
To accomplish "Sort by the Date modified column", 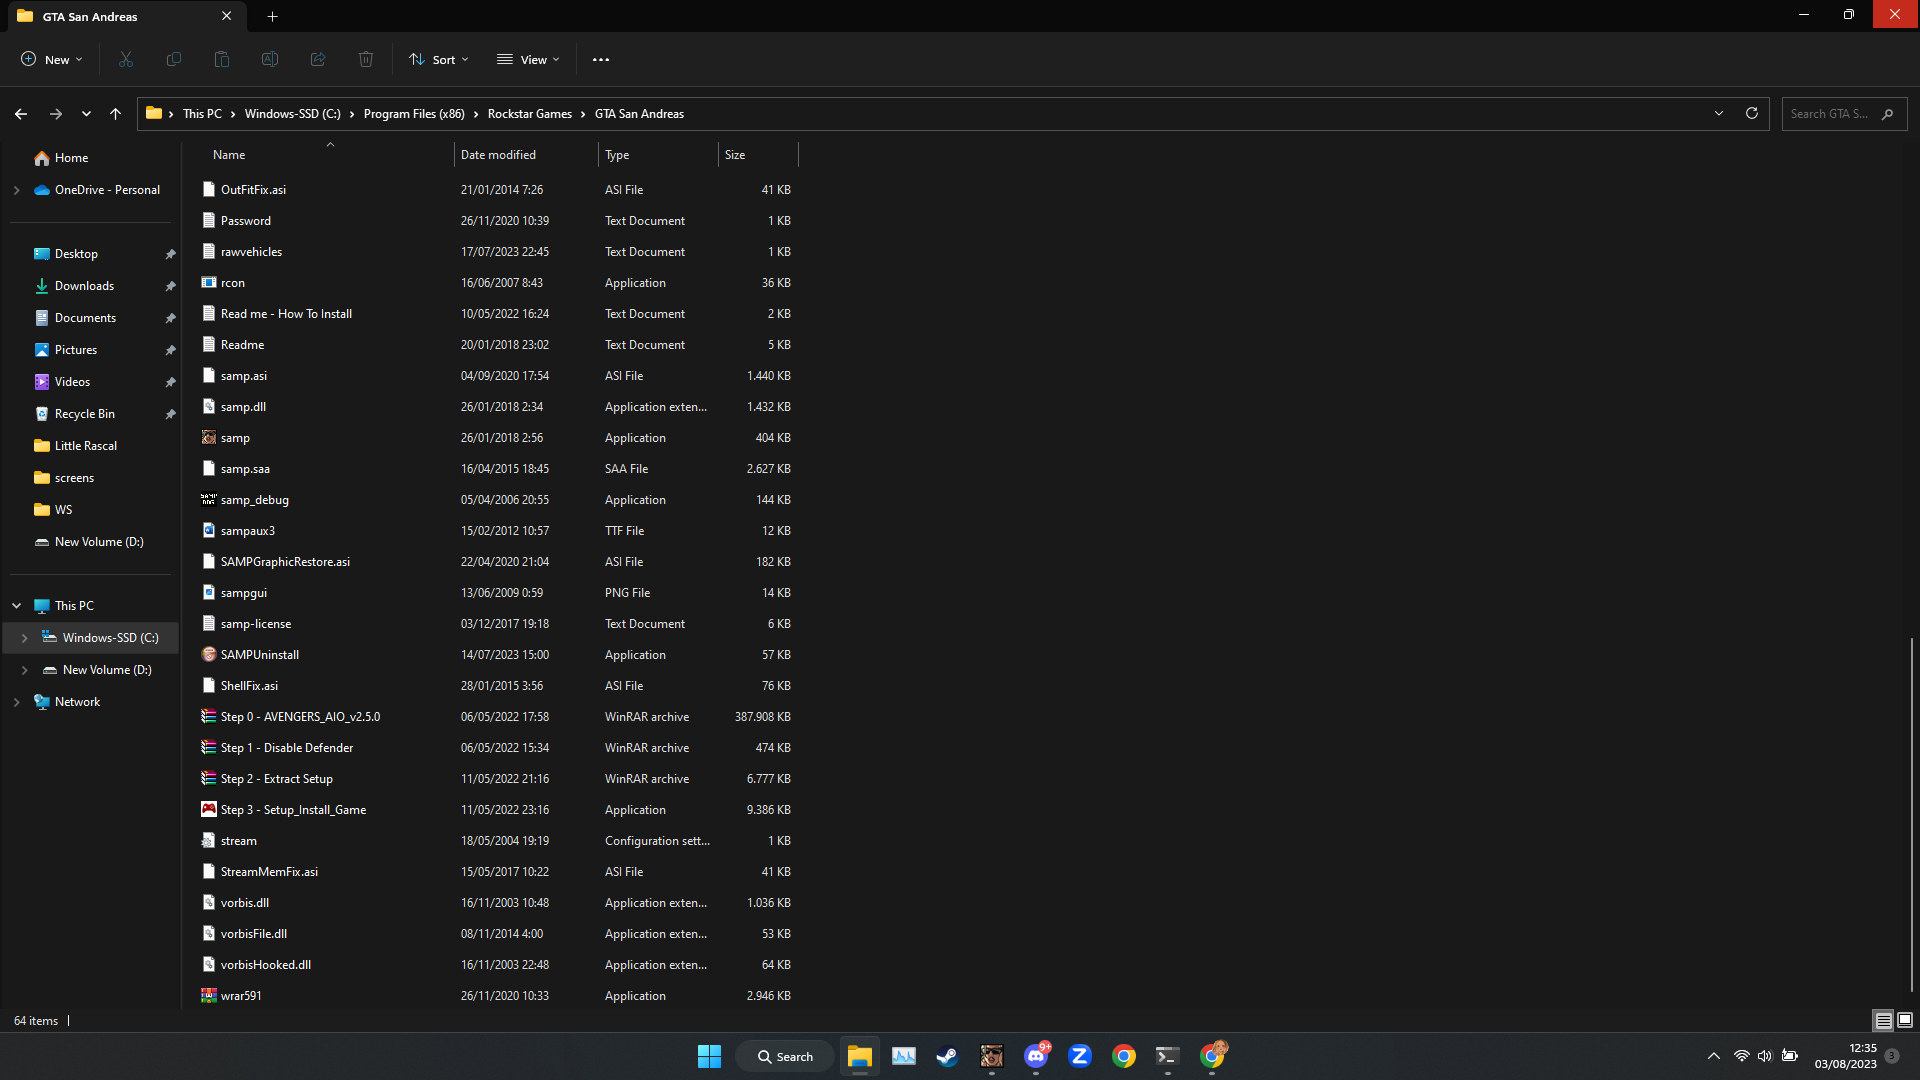I will 498,155.
